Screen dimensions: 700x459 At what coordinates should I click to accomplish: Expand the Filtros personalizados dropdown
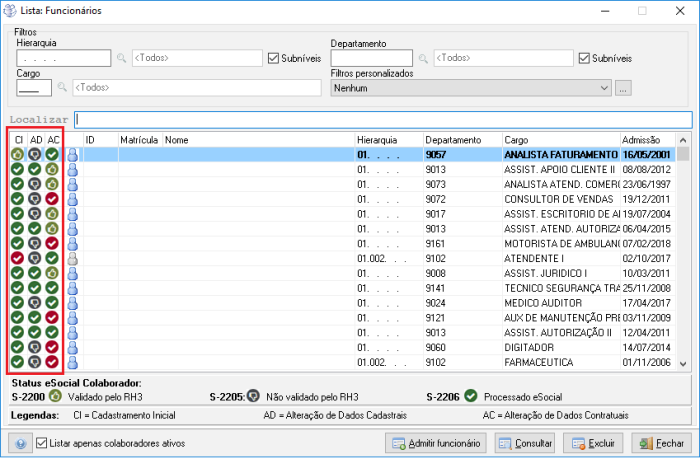point(603,88)
